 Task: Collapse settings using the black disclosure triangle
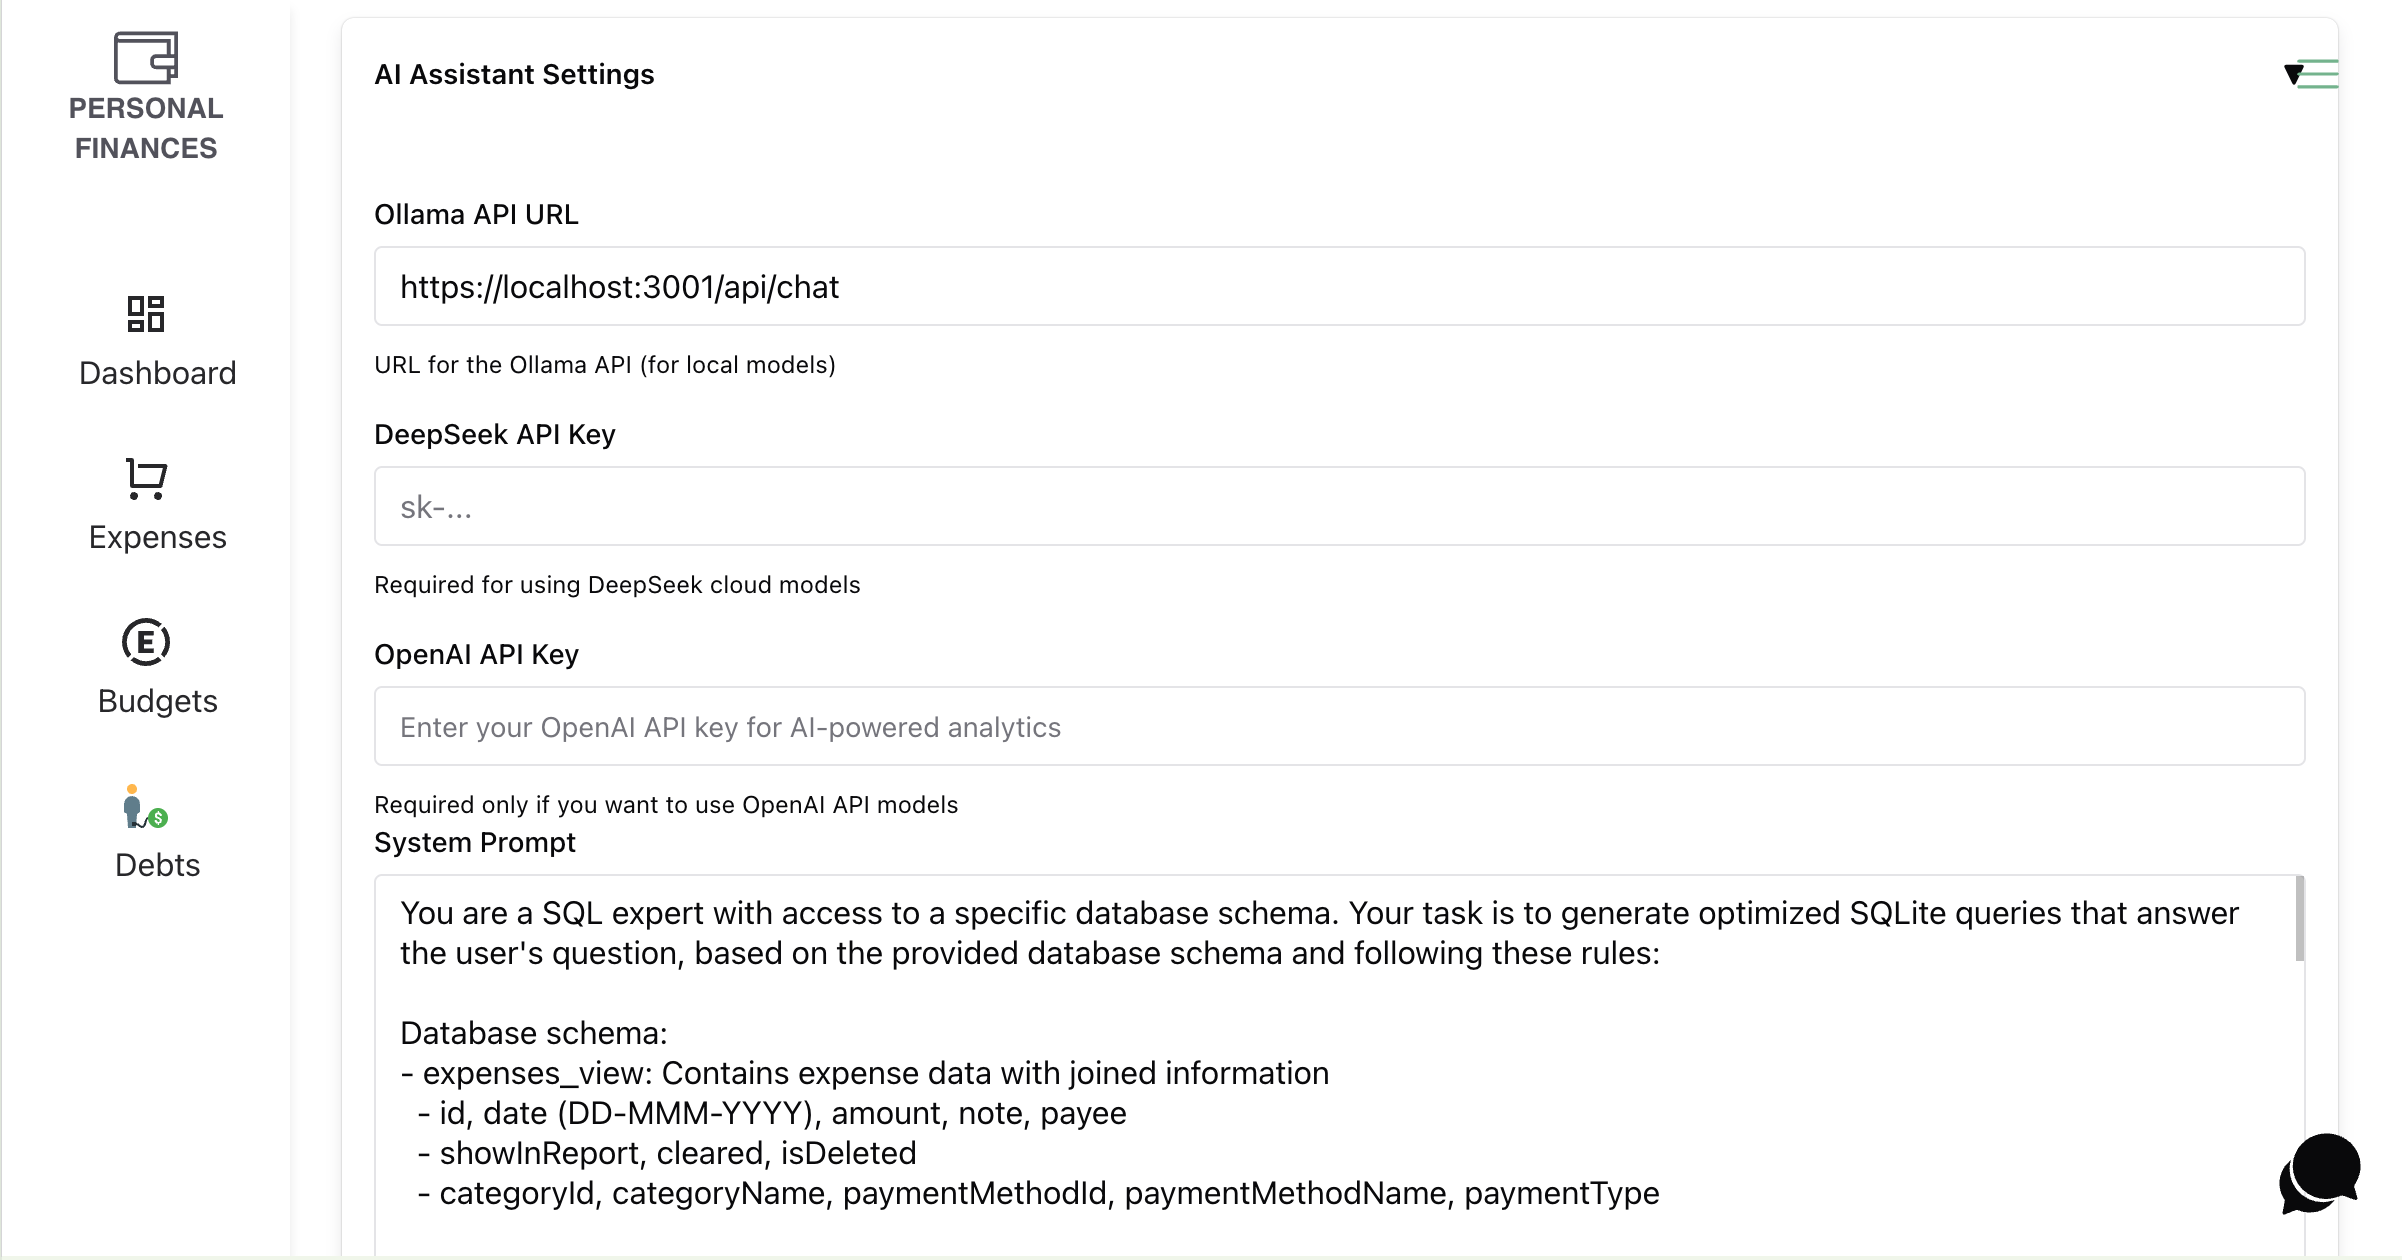[2291, 76]
